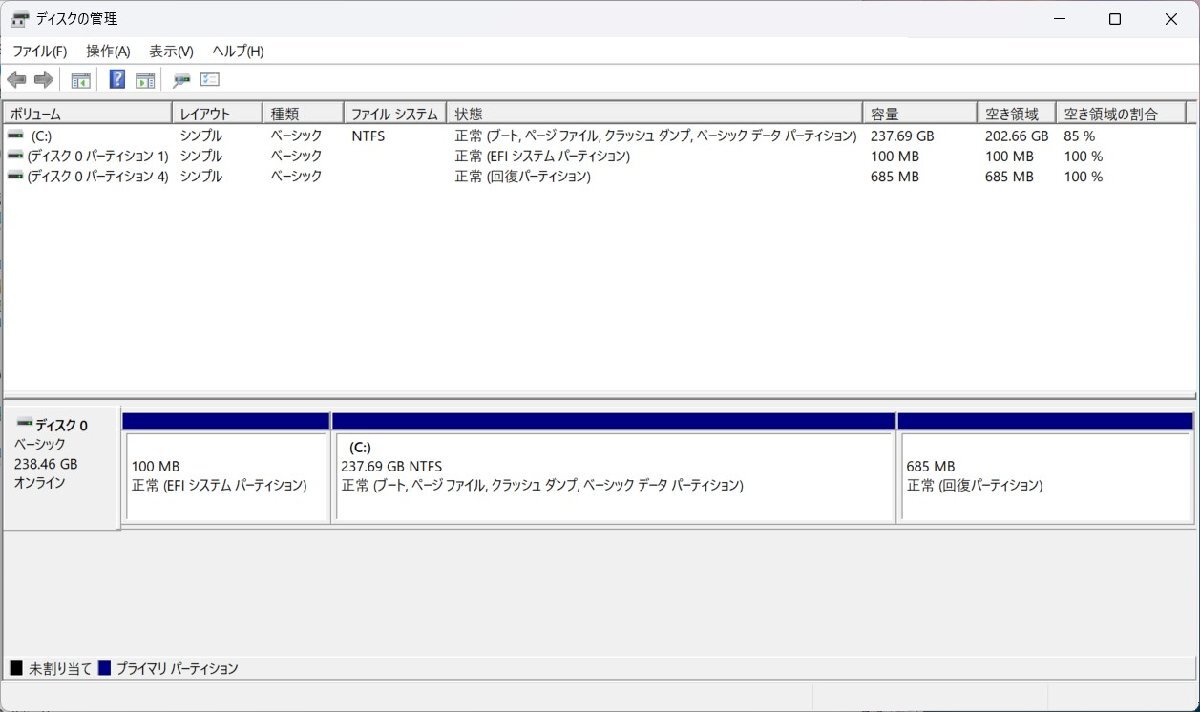Select the 685 MB 回復パーティション block

click(1045, 470)
